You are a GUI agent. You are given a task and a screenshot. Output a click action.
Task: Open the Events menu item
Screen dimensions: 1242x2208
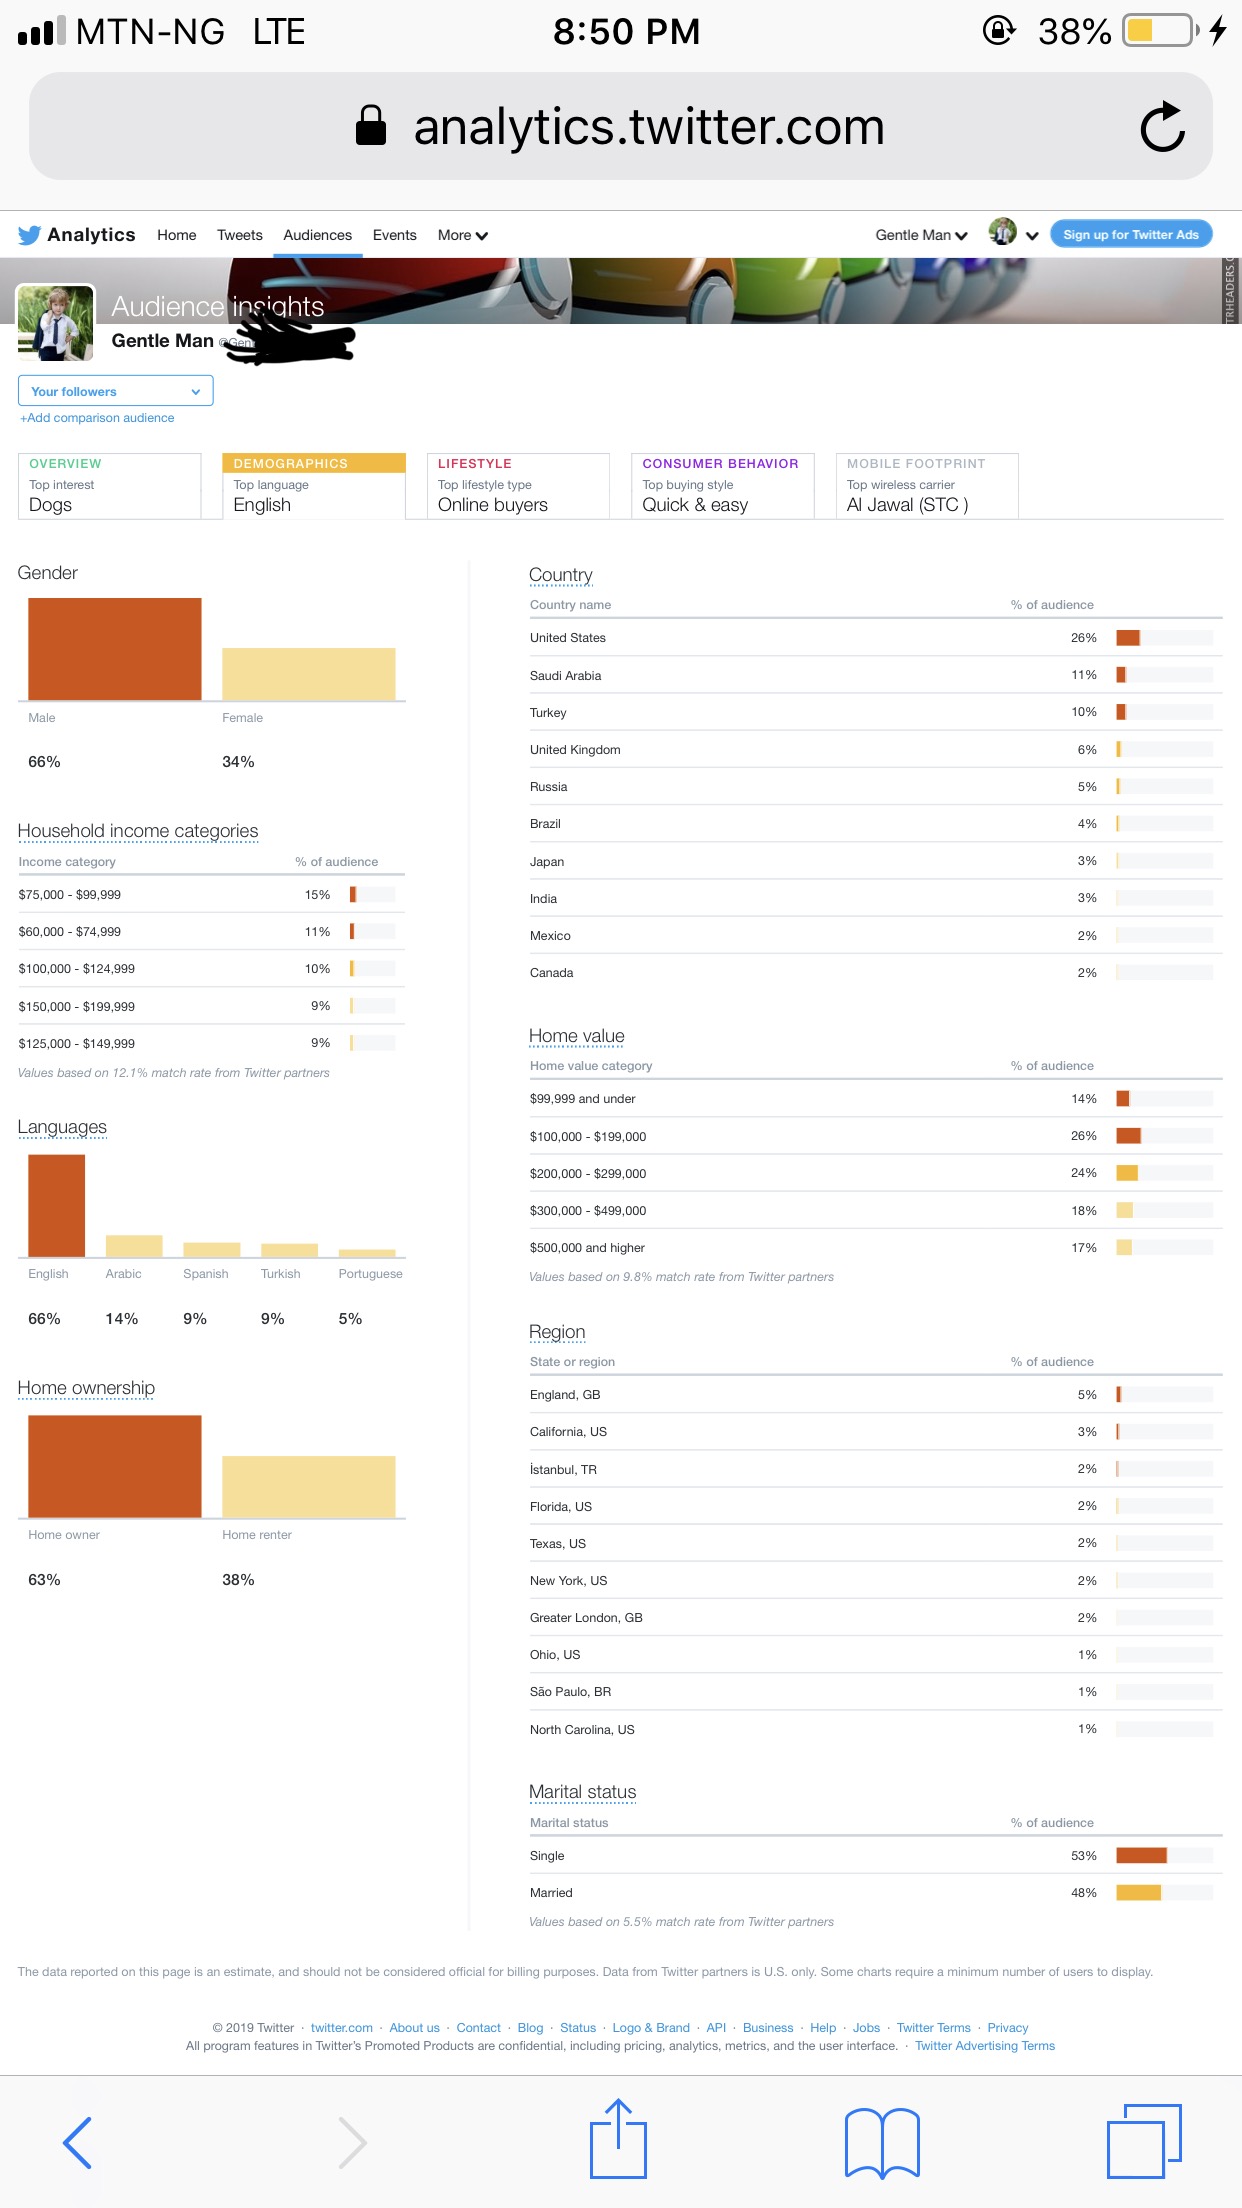coord(395,235)
